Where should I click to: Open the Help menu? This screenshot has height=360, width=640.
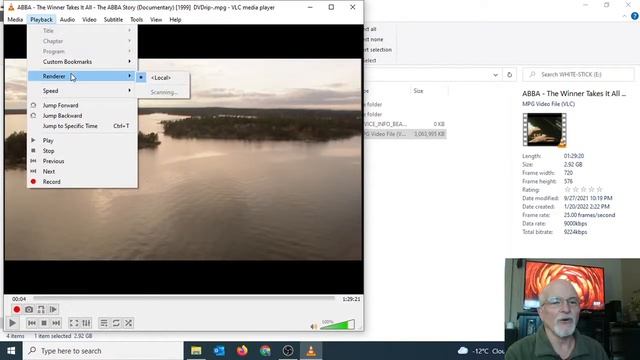[175, 20]
